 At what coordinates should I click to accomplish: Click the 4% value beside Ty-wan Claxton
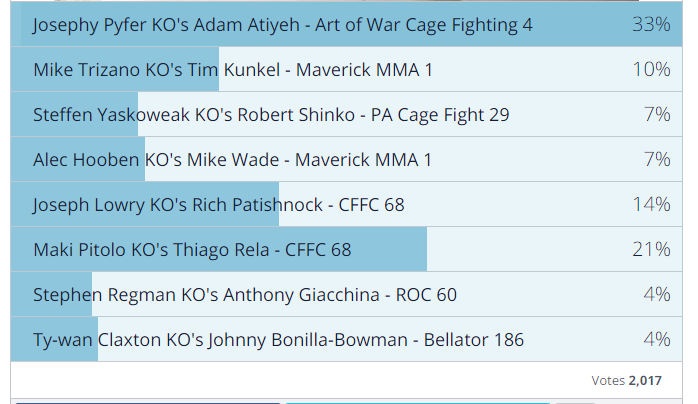(x=657, y=339)
